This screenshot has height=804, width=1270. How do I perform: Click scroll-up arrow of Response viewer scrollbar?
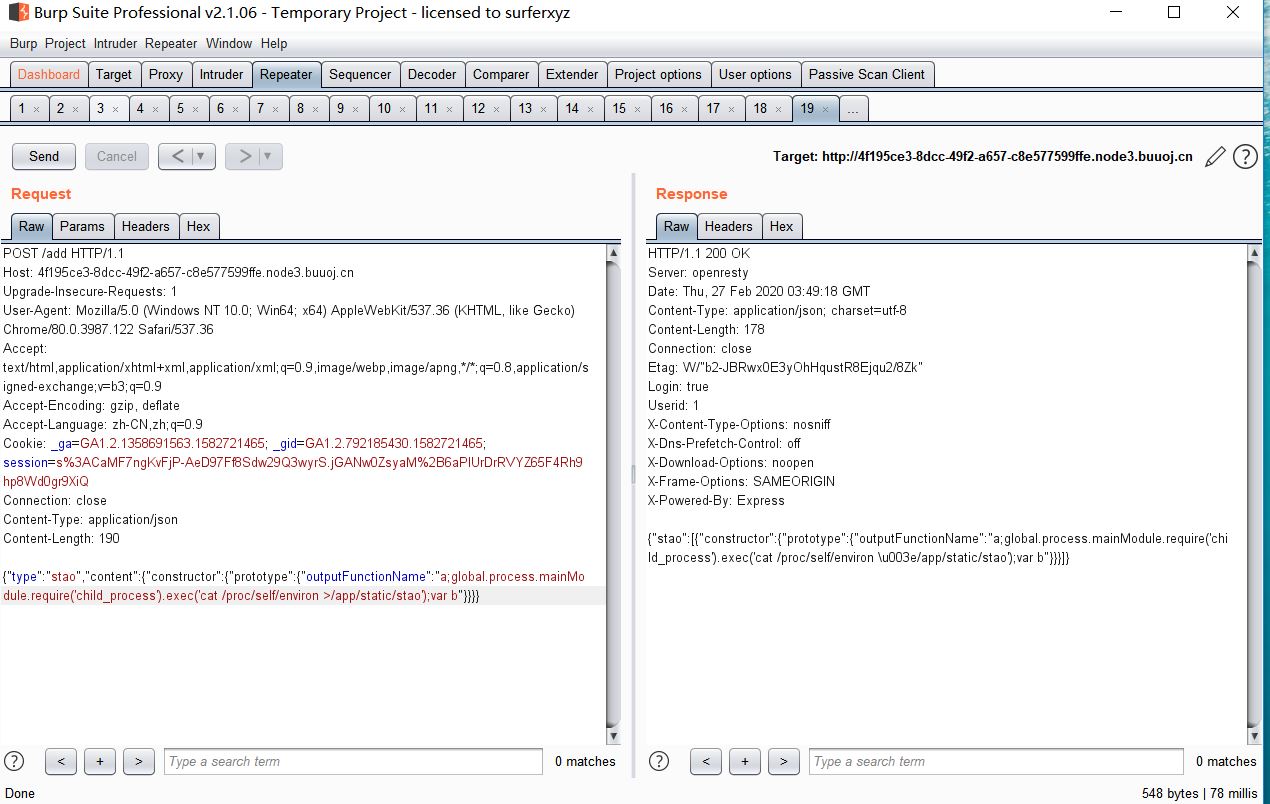pos(1254,253)
